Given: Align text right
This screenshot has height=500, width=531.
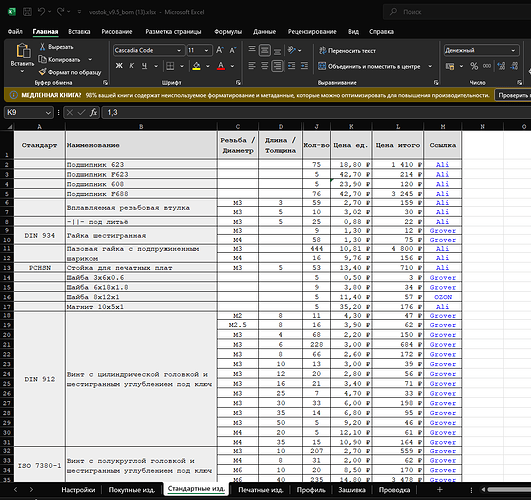Looking at the screenshot, I should 277,66.
